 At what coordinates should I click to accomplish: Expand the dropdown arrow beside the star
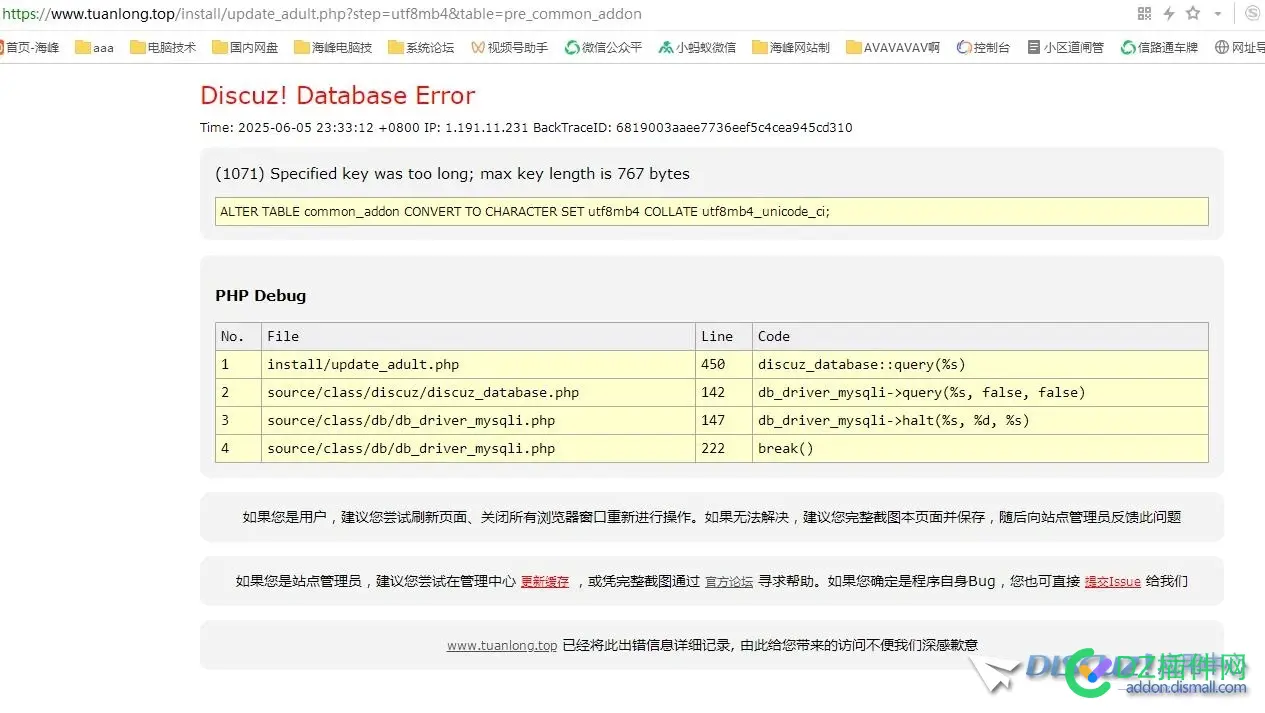[1217, 14]
